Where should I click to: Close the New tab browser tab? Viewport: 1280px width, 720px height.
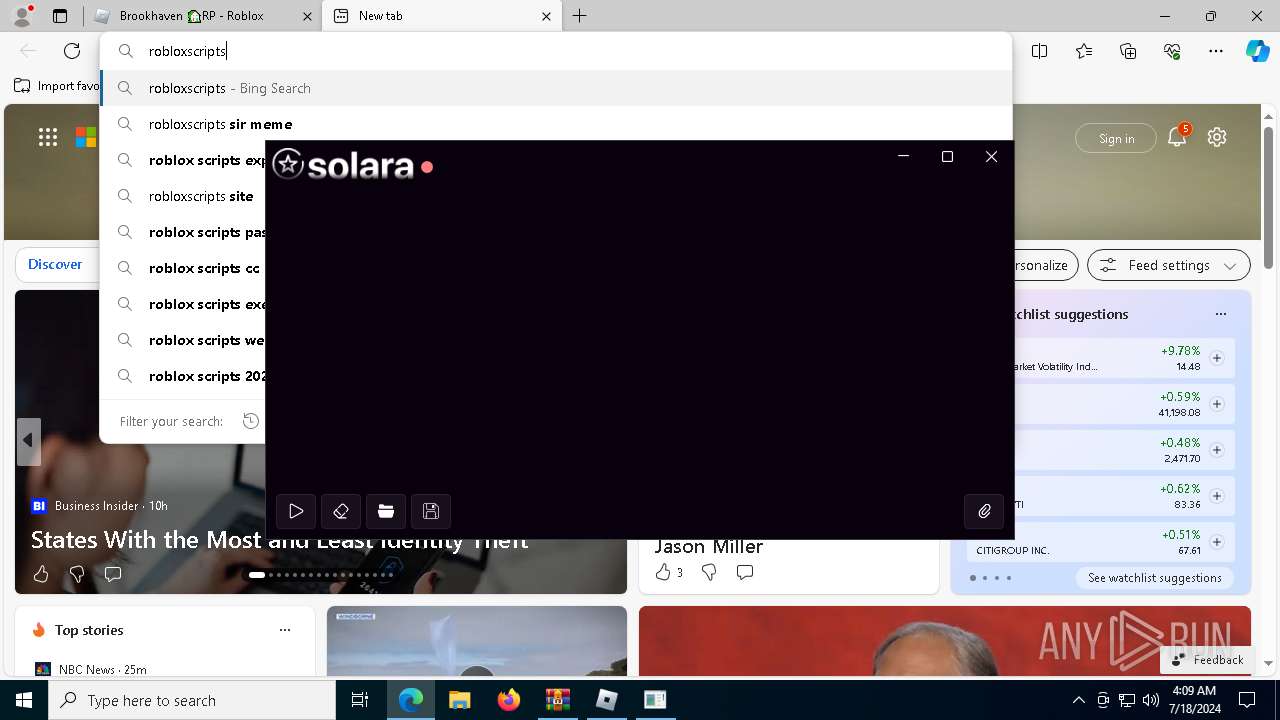pos(546,16)
